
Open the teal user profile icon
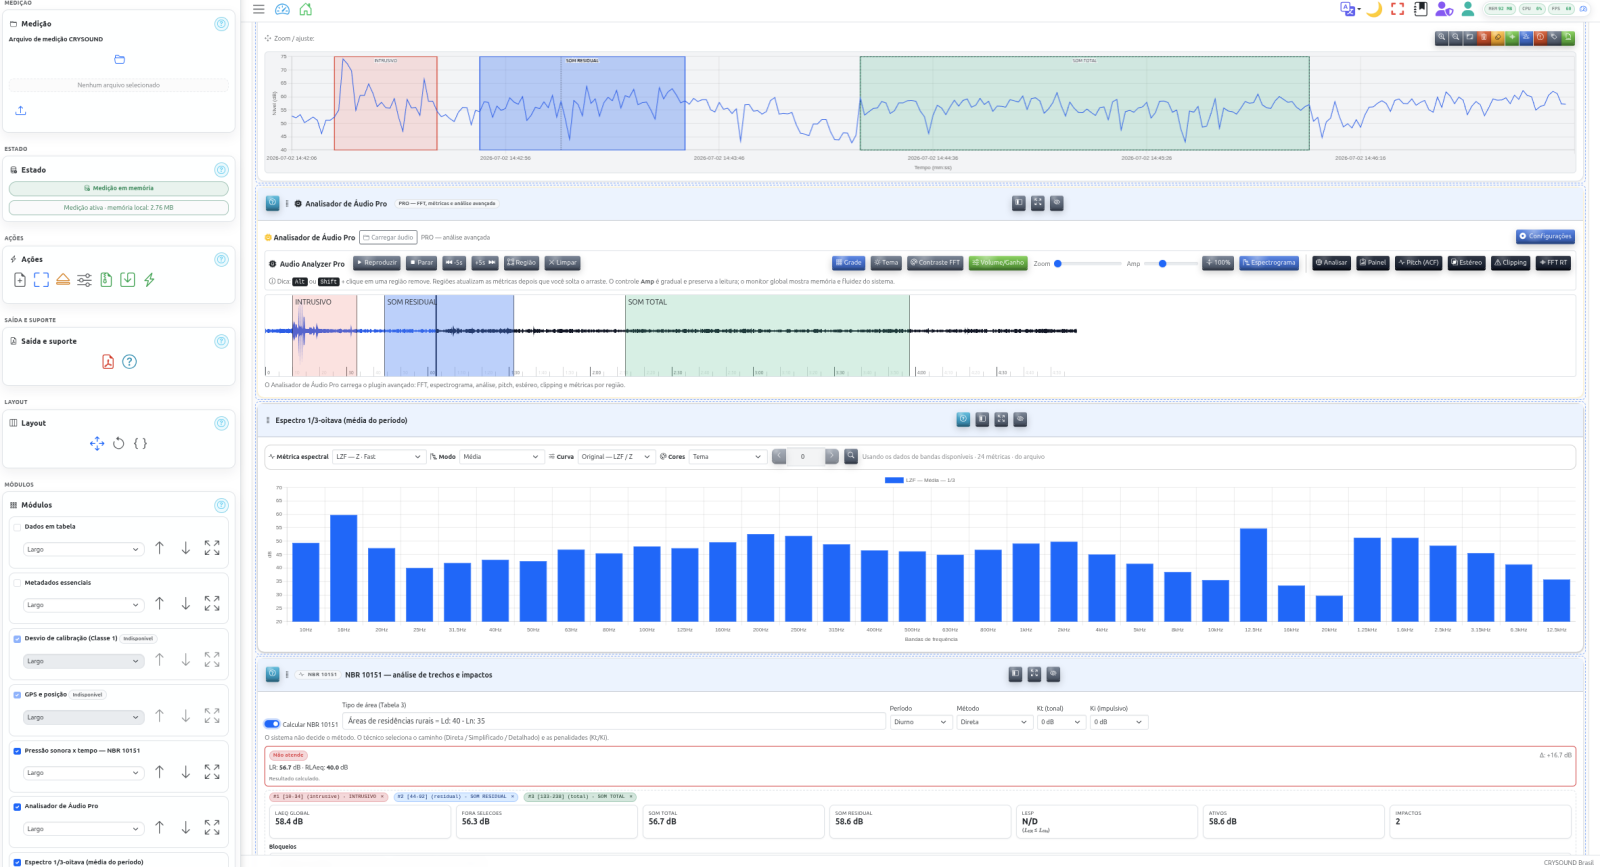coord(1467,9)
